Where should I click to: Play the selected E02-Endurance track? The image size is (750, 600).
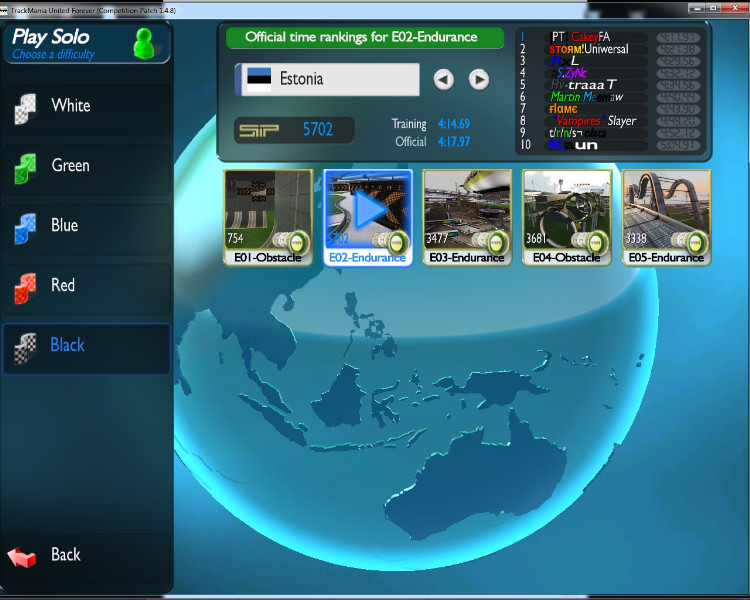click(x=368, y=210)
